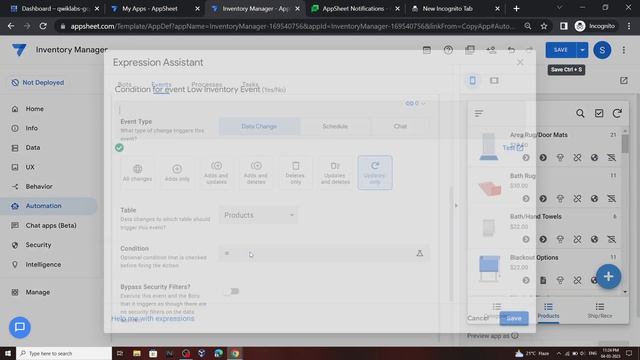Click Save in the Expression Assistant
The image size is (640, 360).
513,318
